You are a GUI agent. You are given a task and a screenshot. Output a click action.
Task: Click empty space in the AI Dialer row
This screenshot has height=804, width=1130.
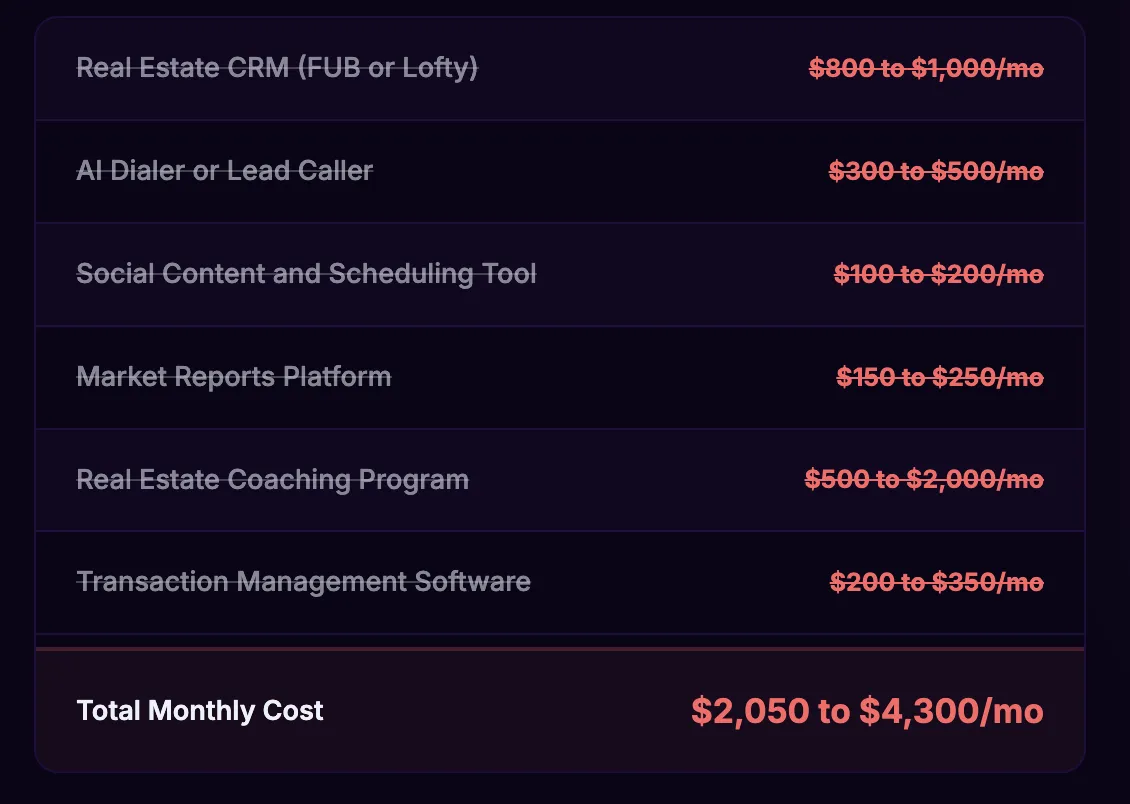point(598,171)
